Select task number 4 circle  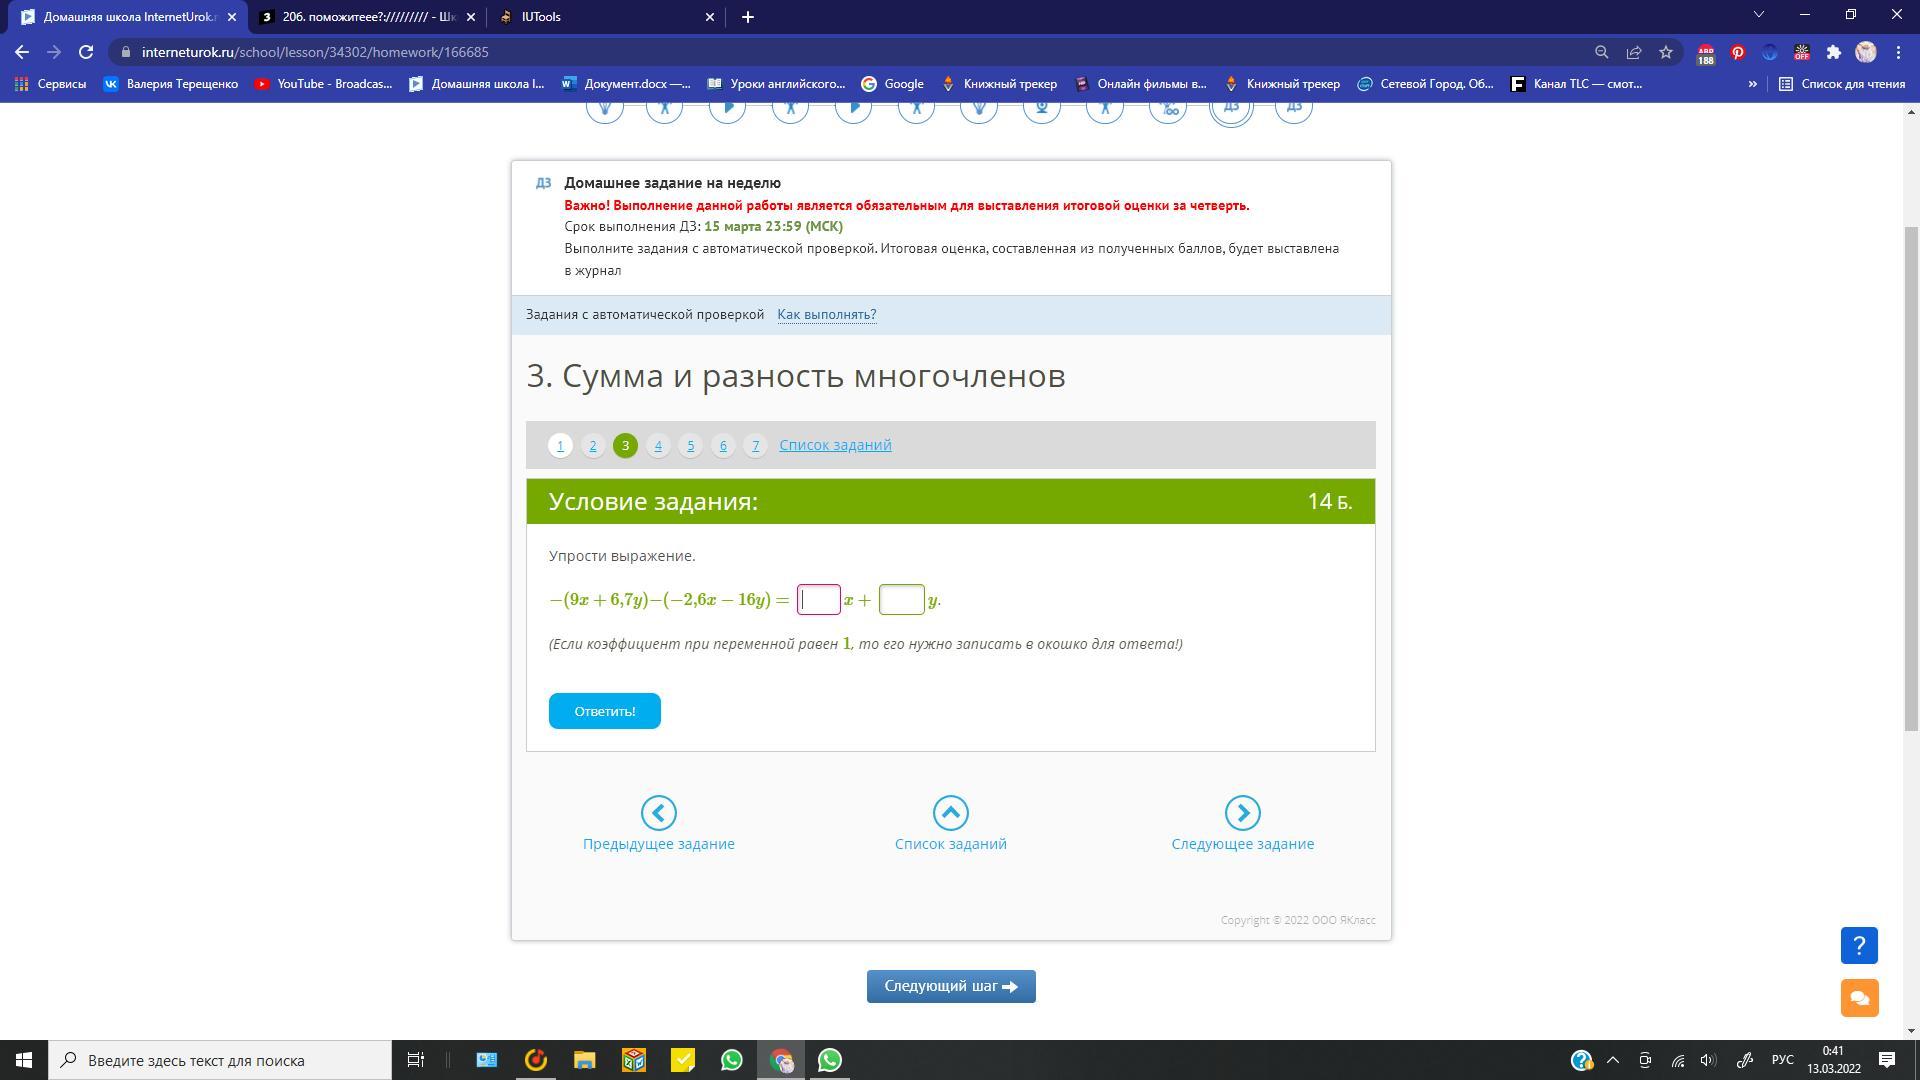click(x=658, y=446)
